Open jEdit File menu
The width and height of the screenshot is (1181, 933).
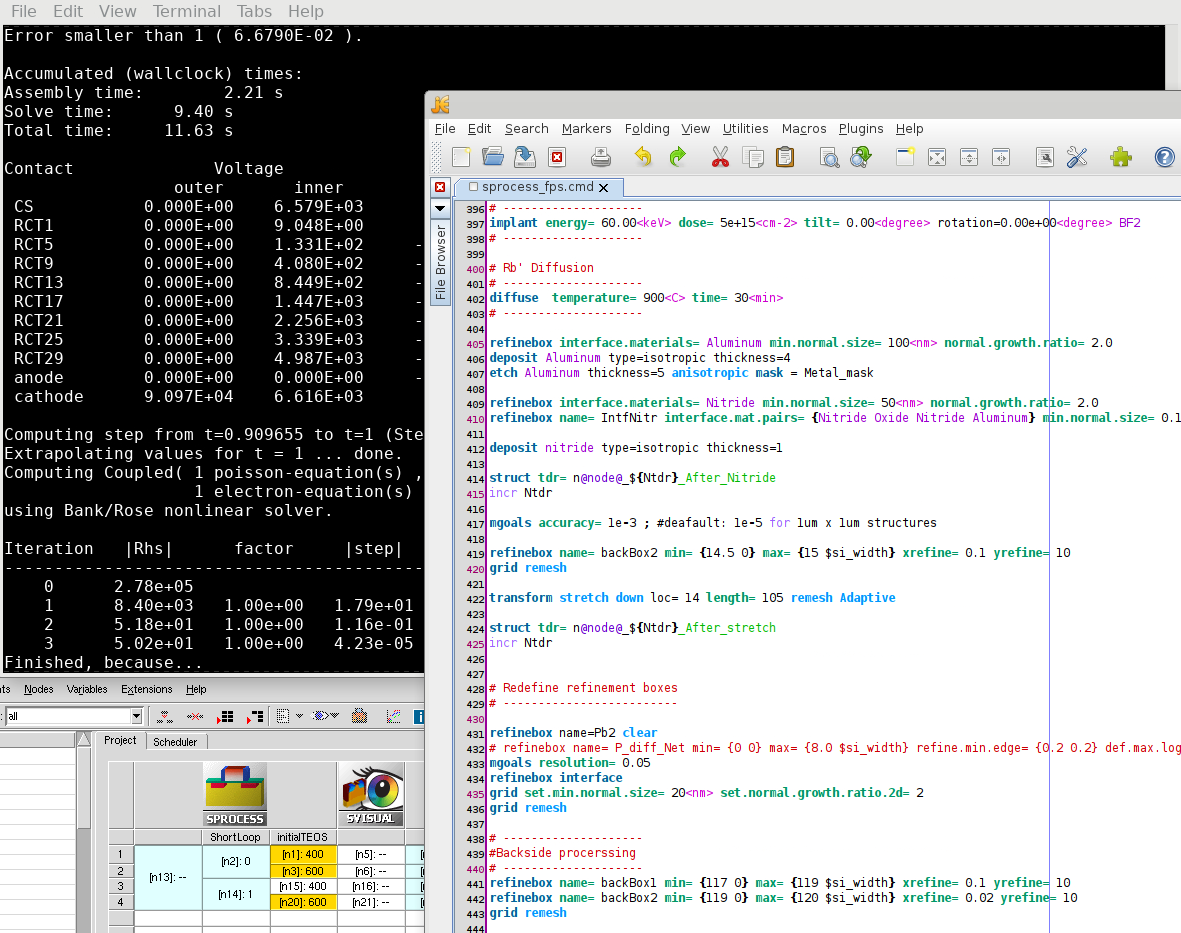click(x=445, y=129)
